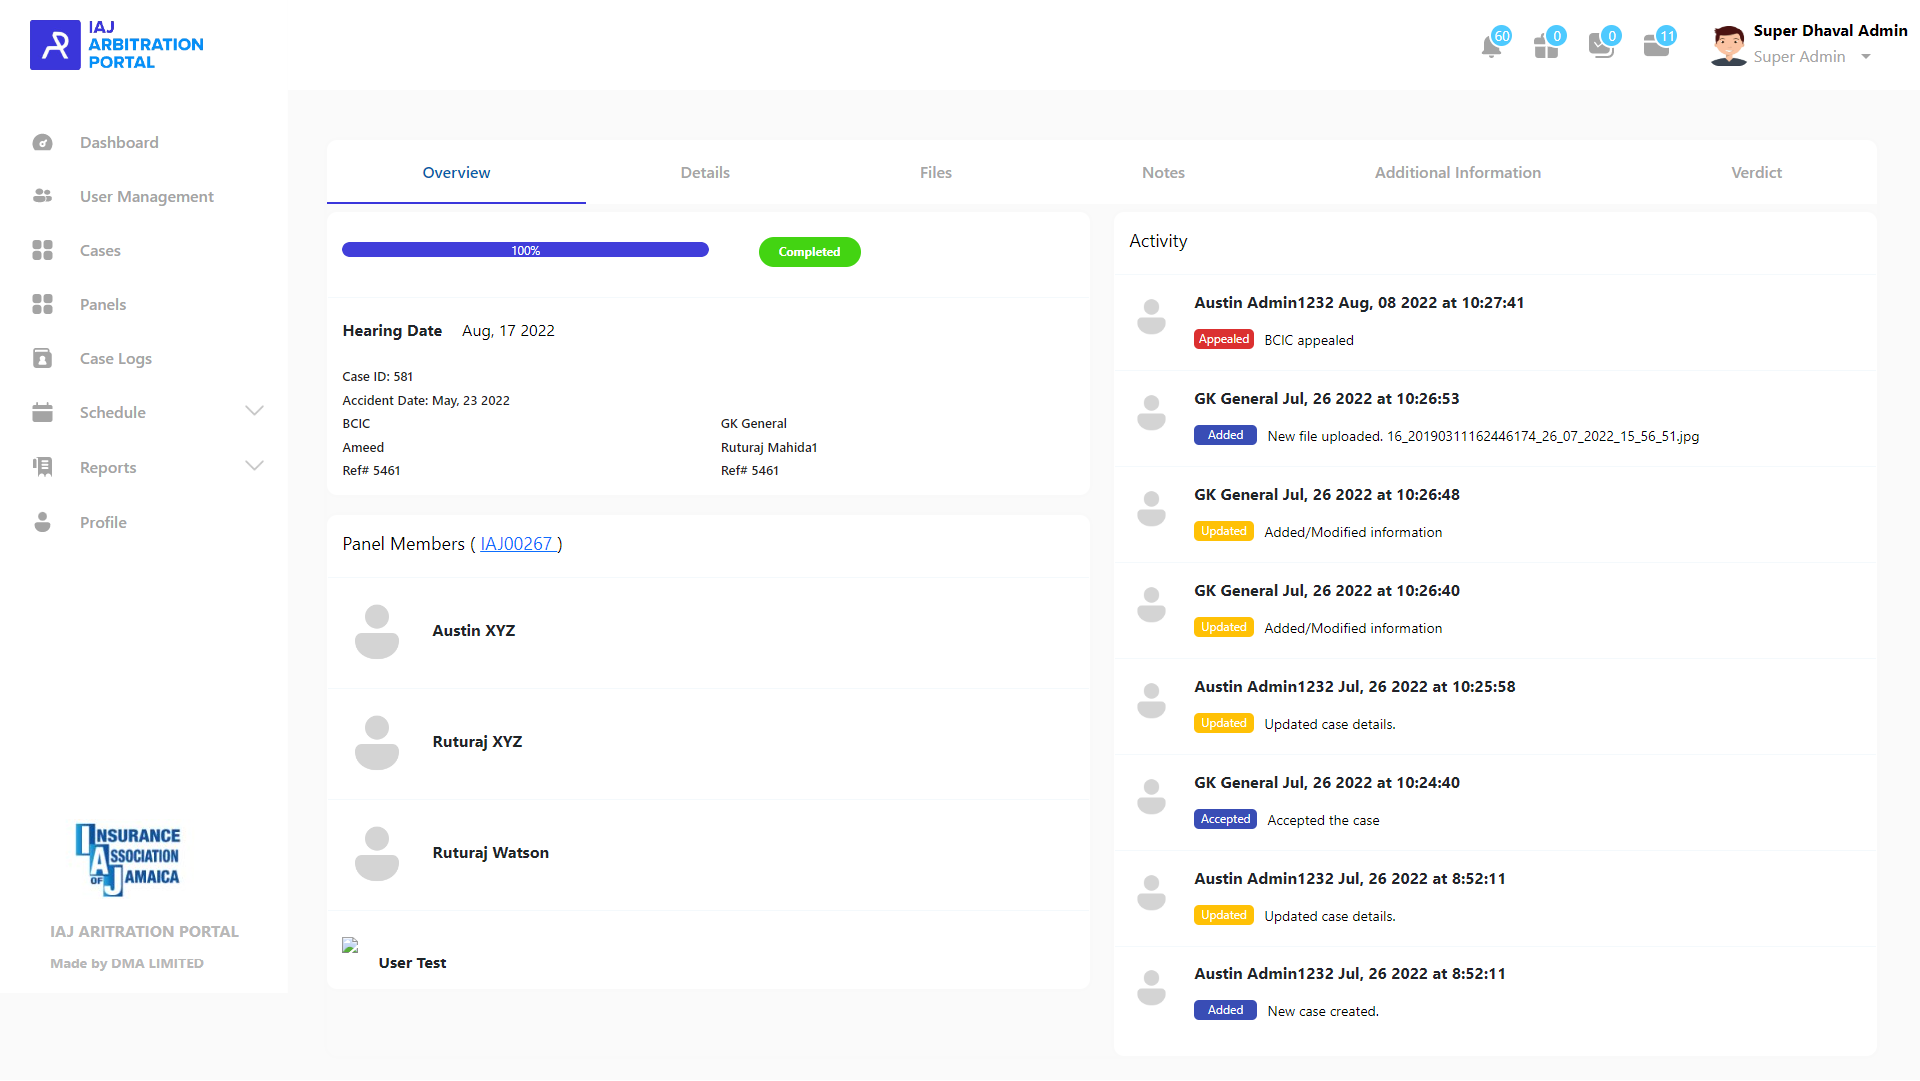Click the IAJ Arbitration Portal logo
Screen dimensions: 1920x1081
pos(117,45)
